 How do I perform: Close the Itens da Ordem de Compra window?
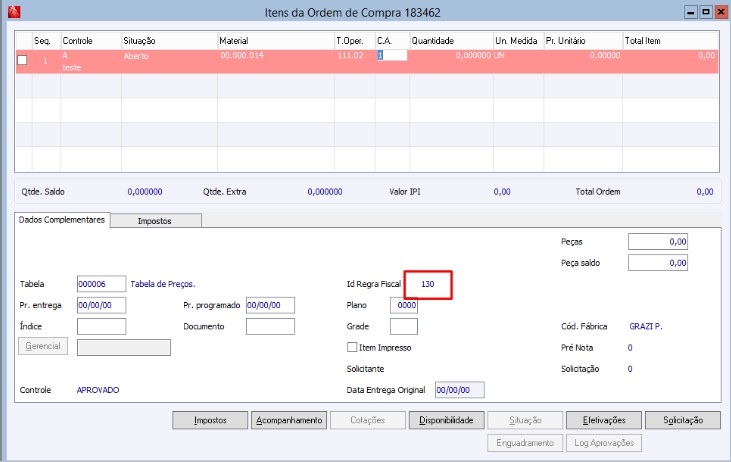click(x=721, y=13)
